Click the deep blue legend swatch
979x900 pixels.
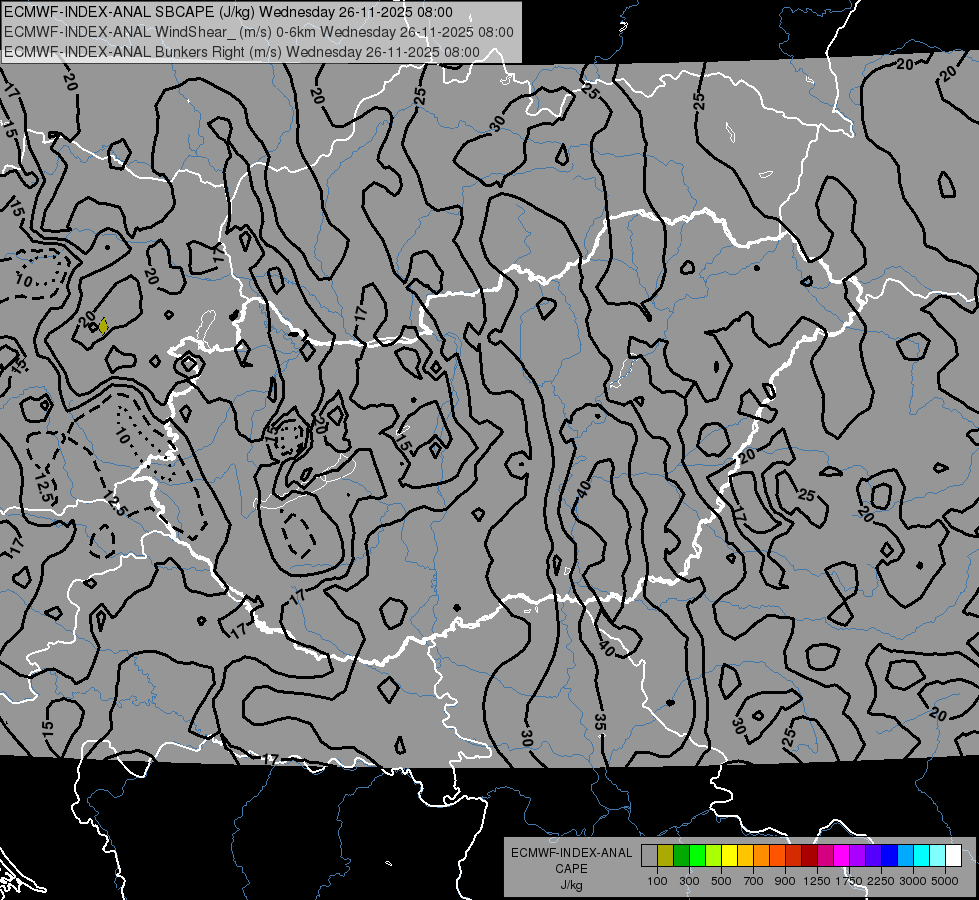pos(890,856)
